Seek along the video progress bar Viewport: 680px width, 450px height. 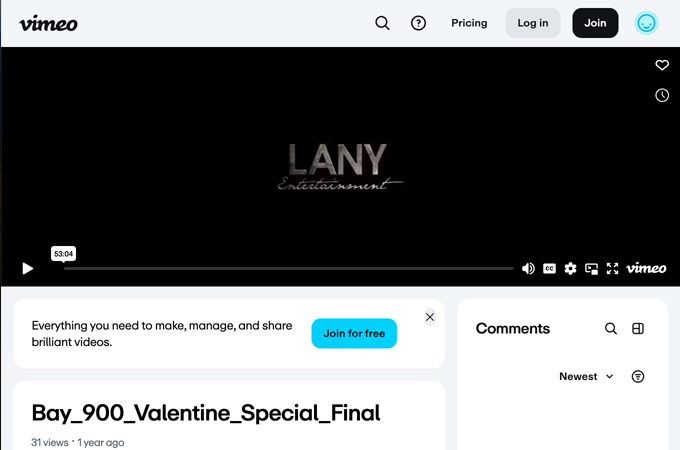point(288,268)
